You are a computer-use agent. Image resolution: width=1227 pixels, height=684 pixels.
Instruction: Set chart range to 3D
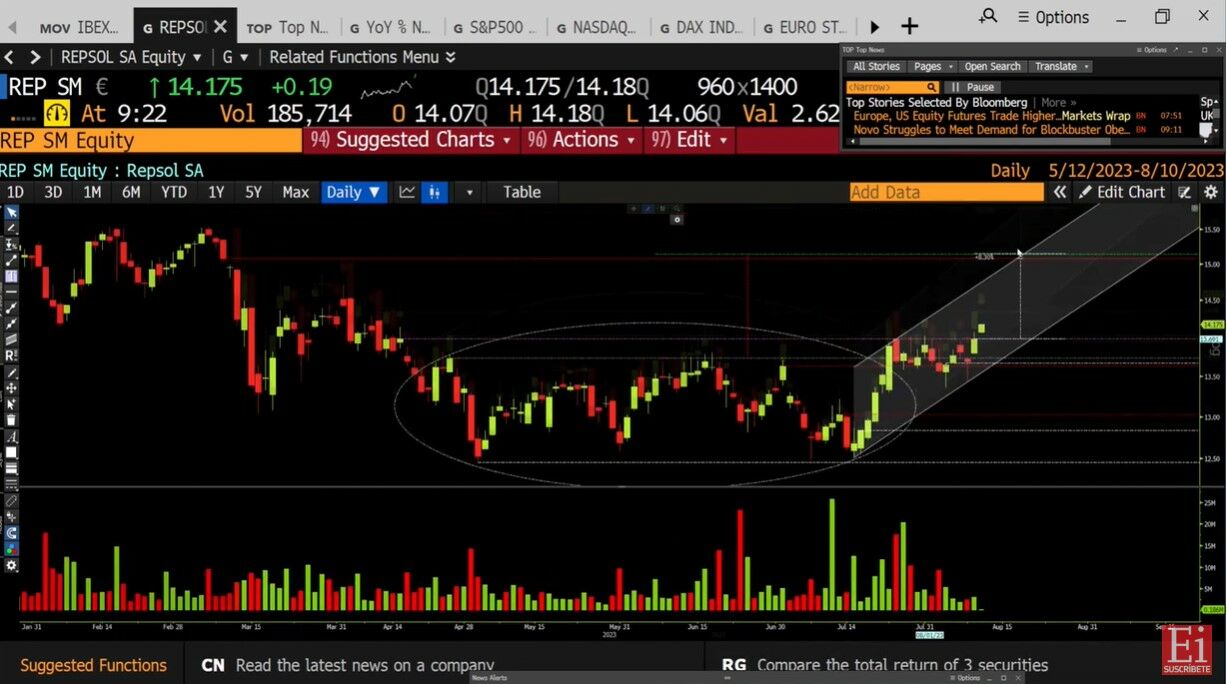tap(53, 192)
